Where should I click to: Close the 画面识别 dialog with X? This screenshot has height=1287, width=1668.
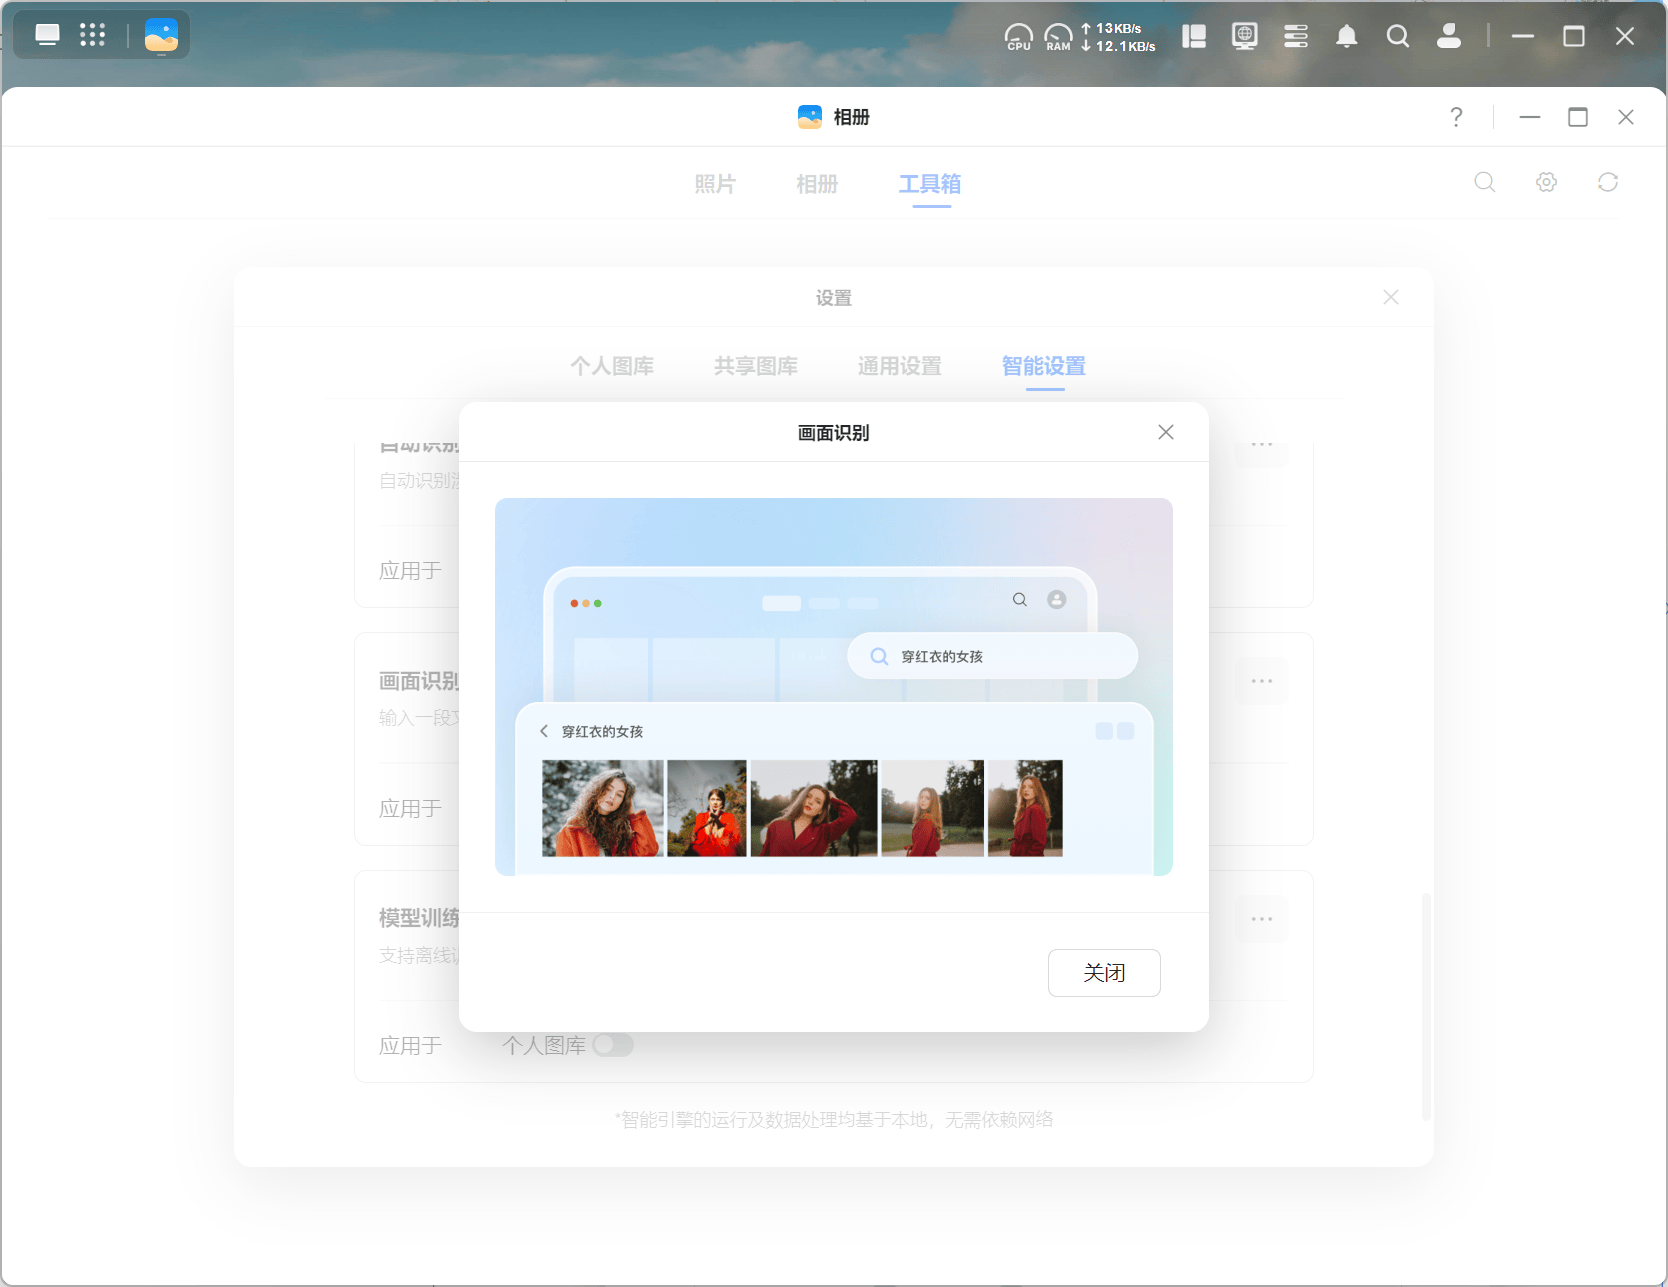pyautogui.click(x=1165, y=432)
